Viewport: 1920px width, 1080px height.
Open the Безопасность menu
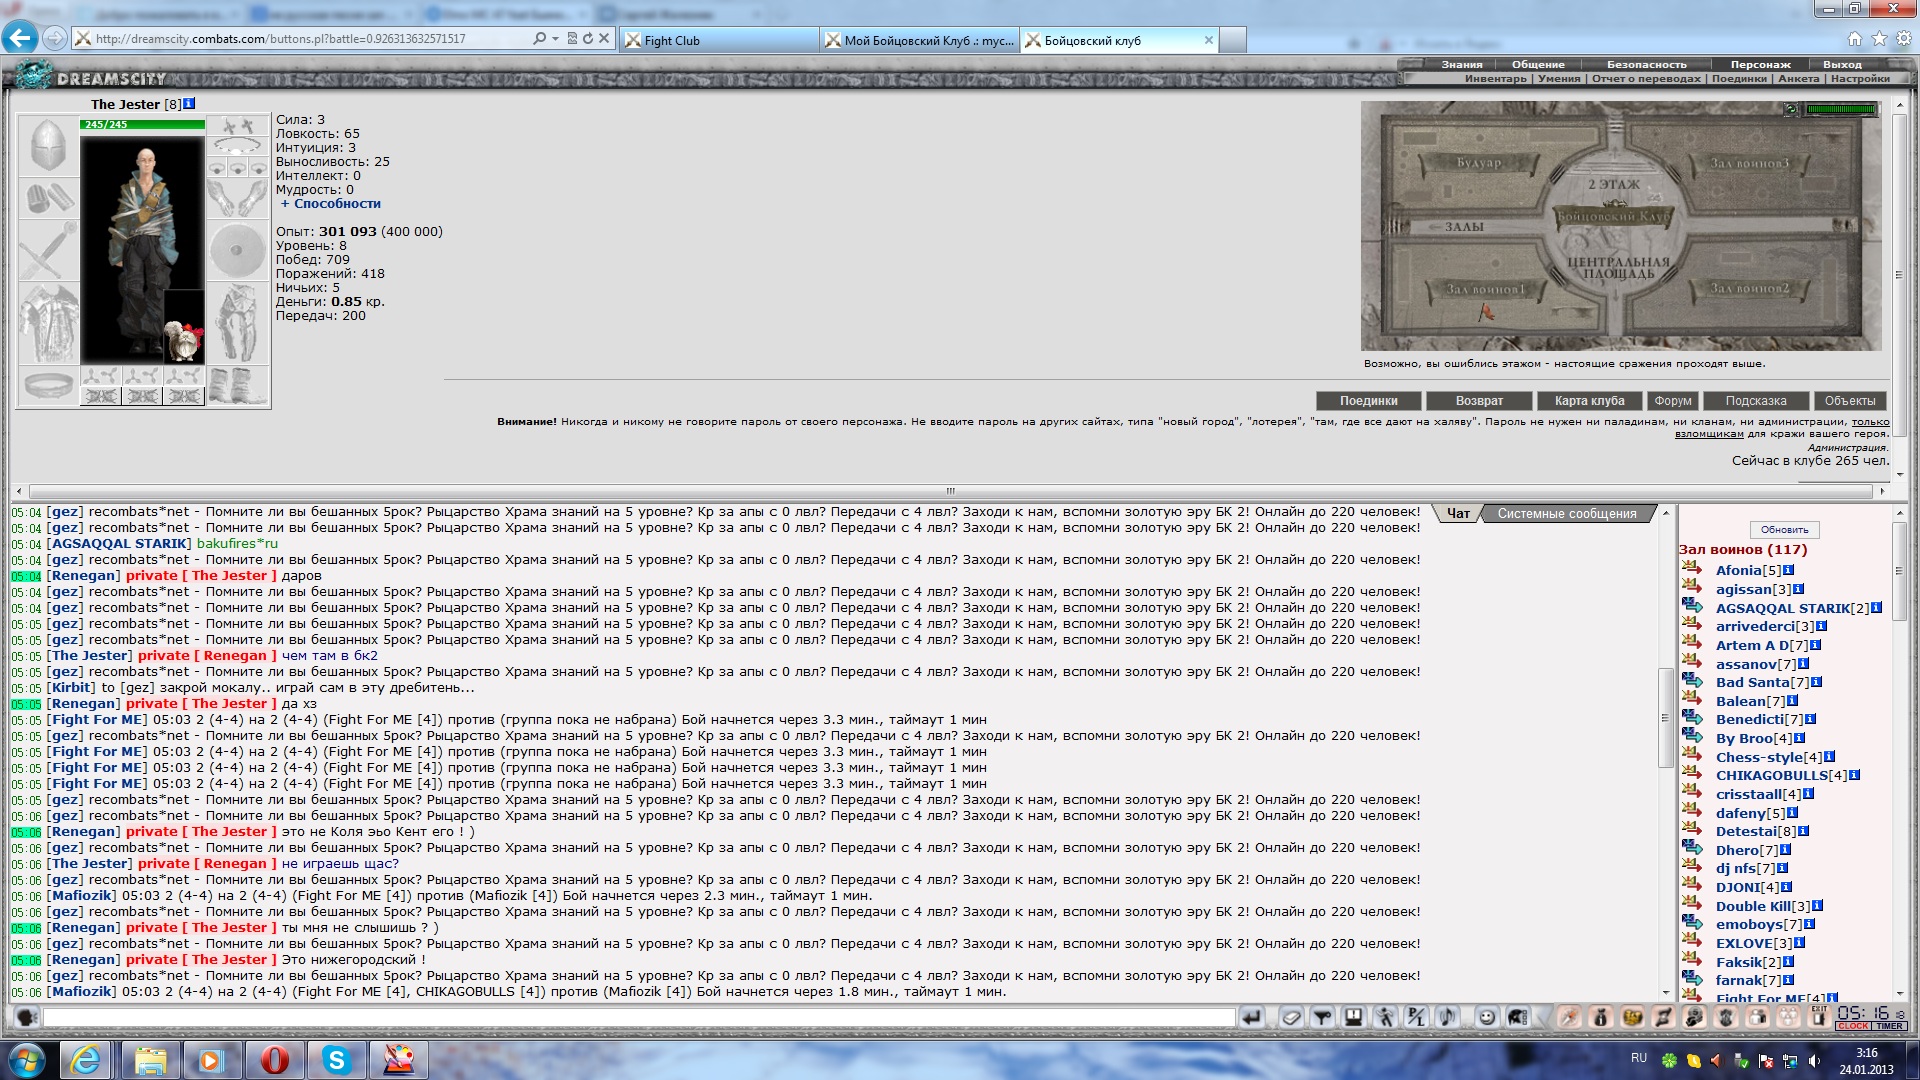click(x=1646, y=64)
